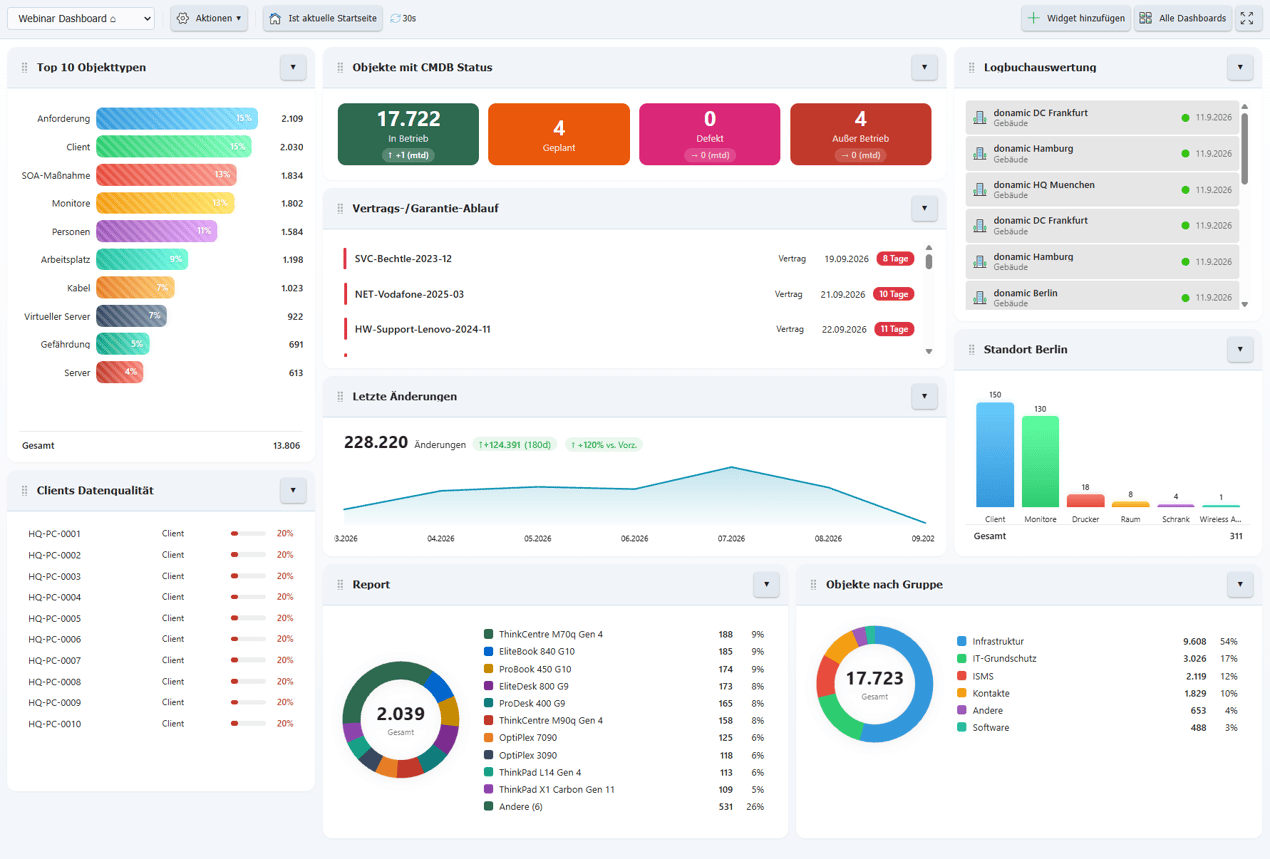The height and width of the screenshot is (859, 1270).
Task: Open contract NET-Vodafone-2025-03
Action: tap(409, 294)
